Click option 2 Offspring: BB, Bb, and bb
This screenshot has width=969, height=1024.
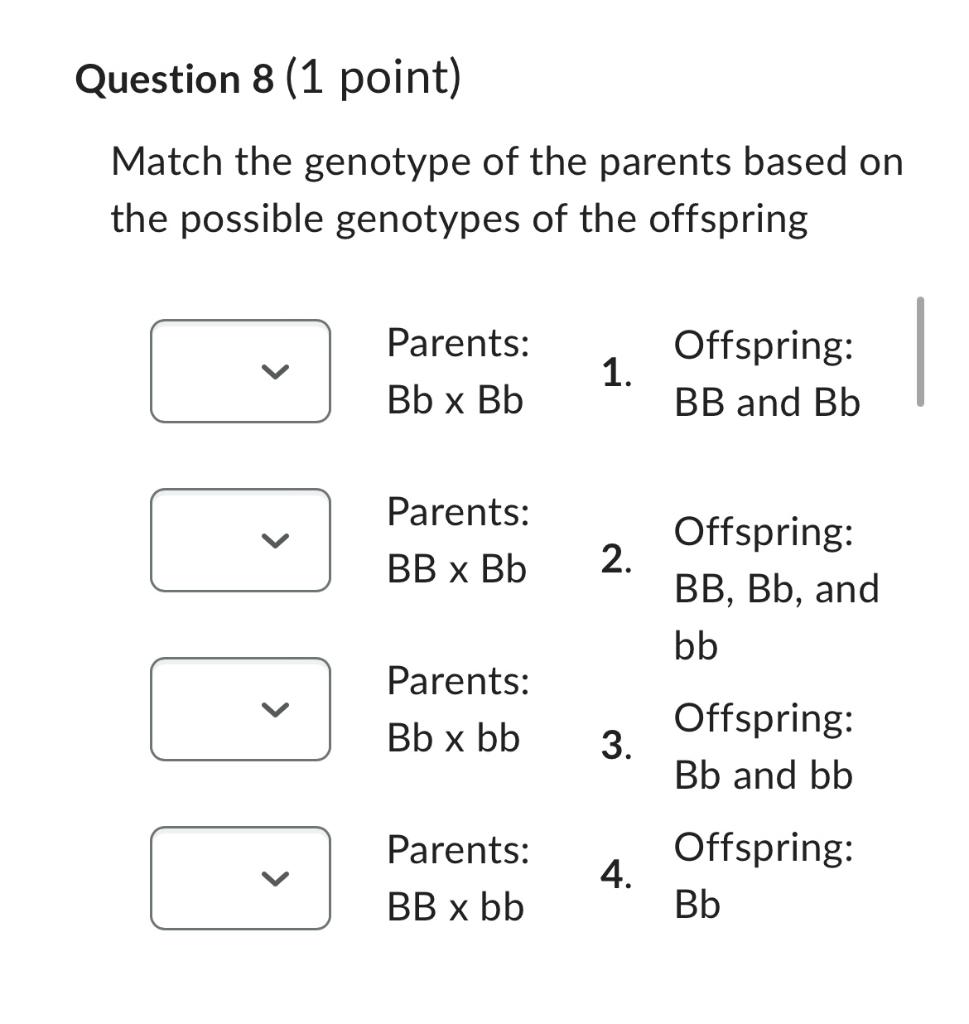coord(775,588)
